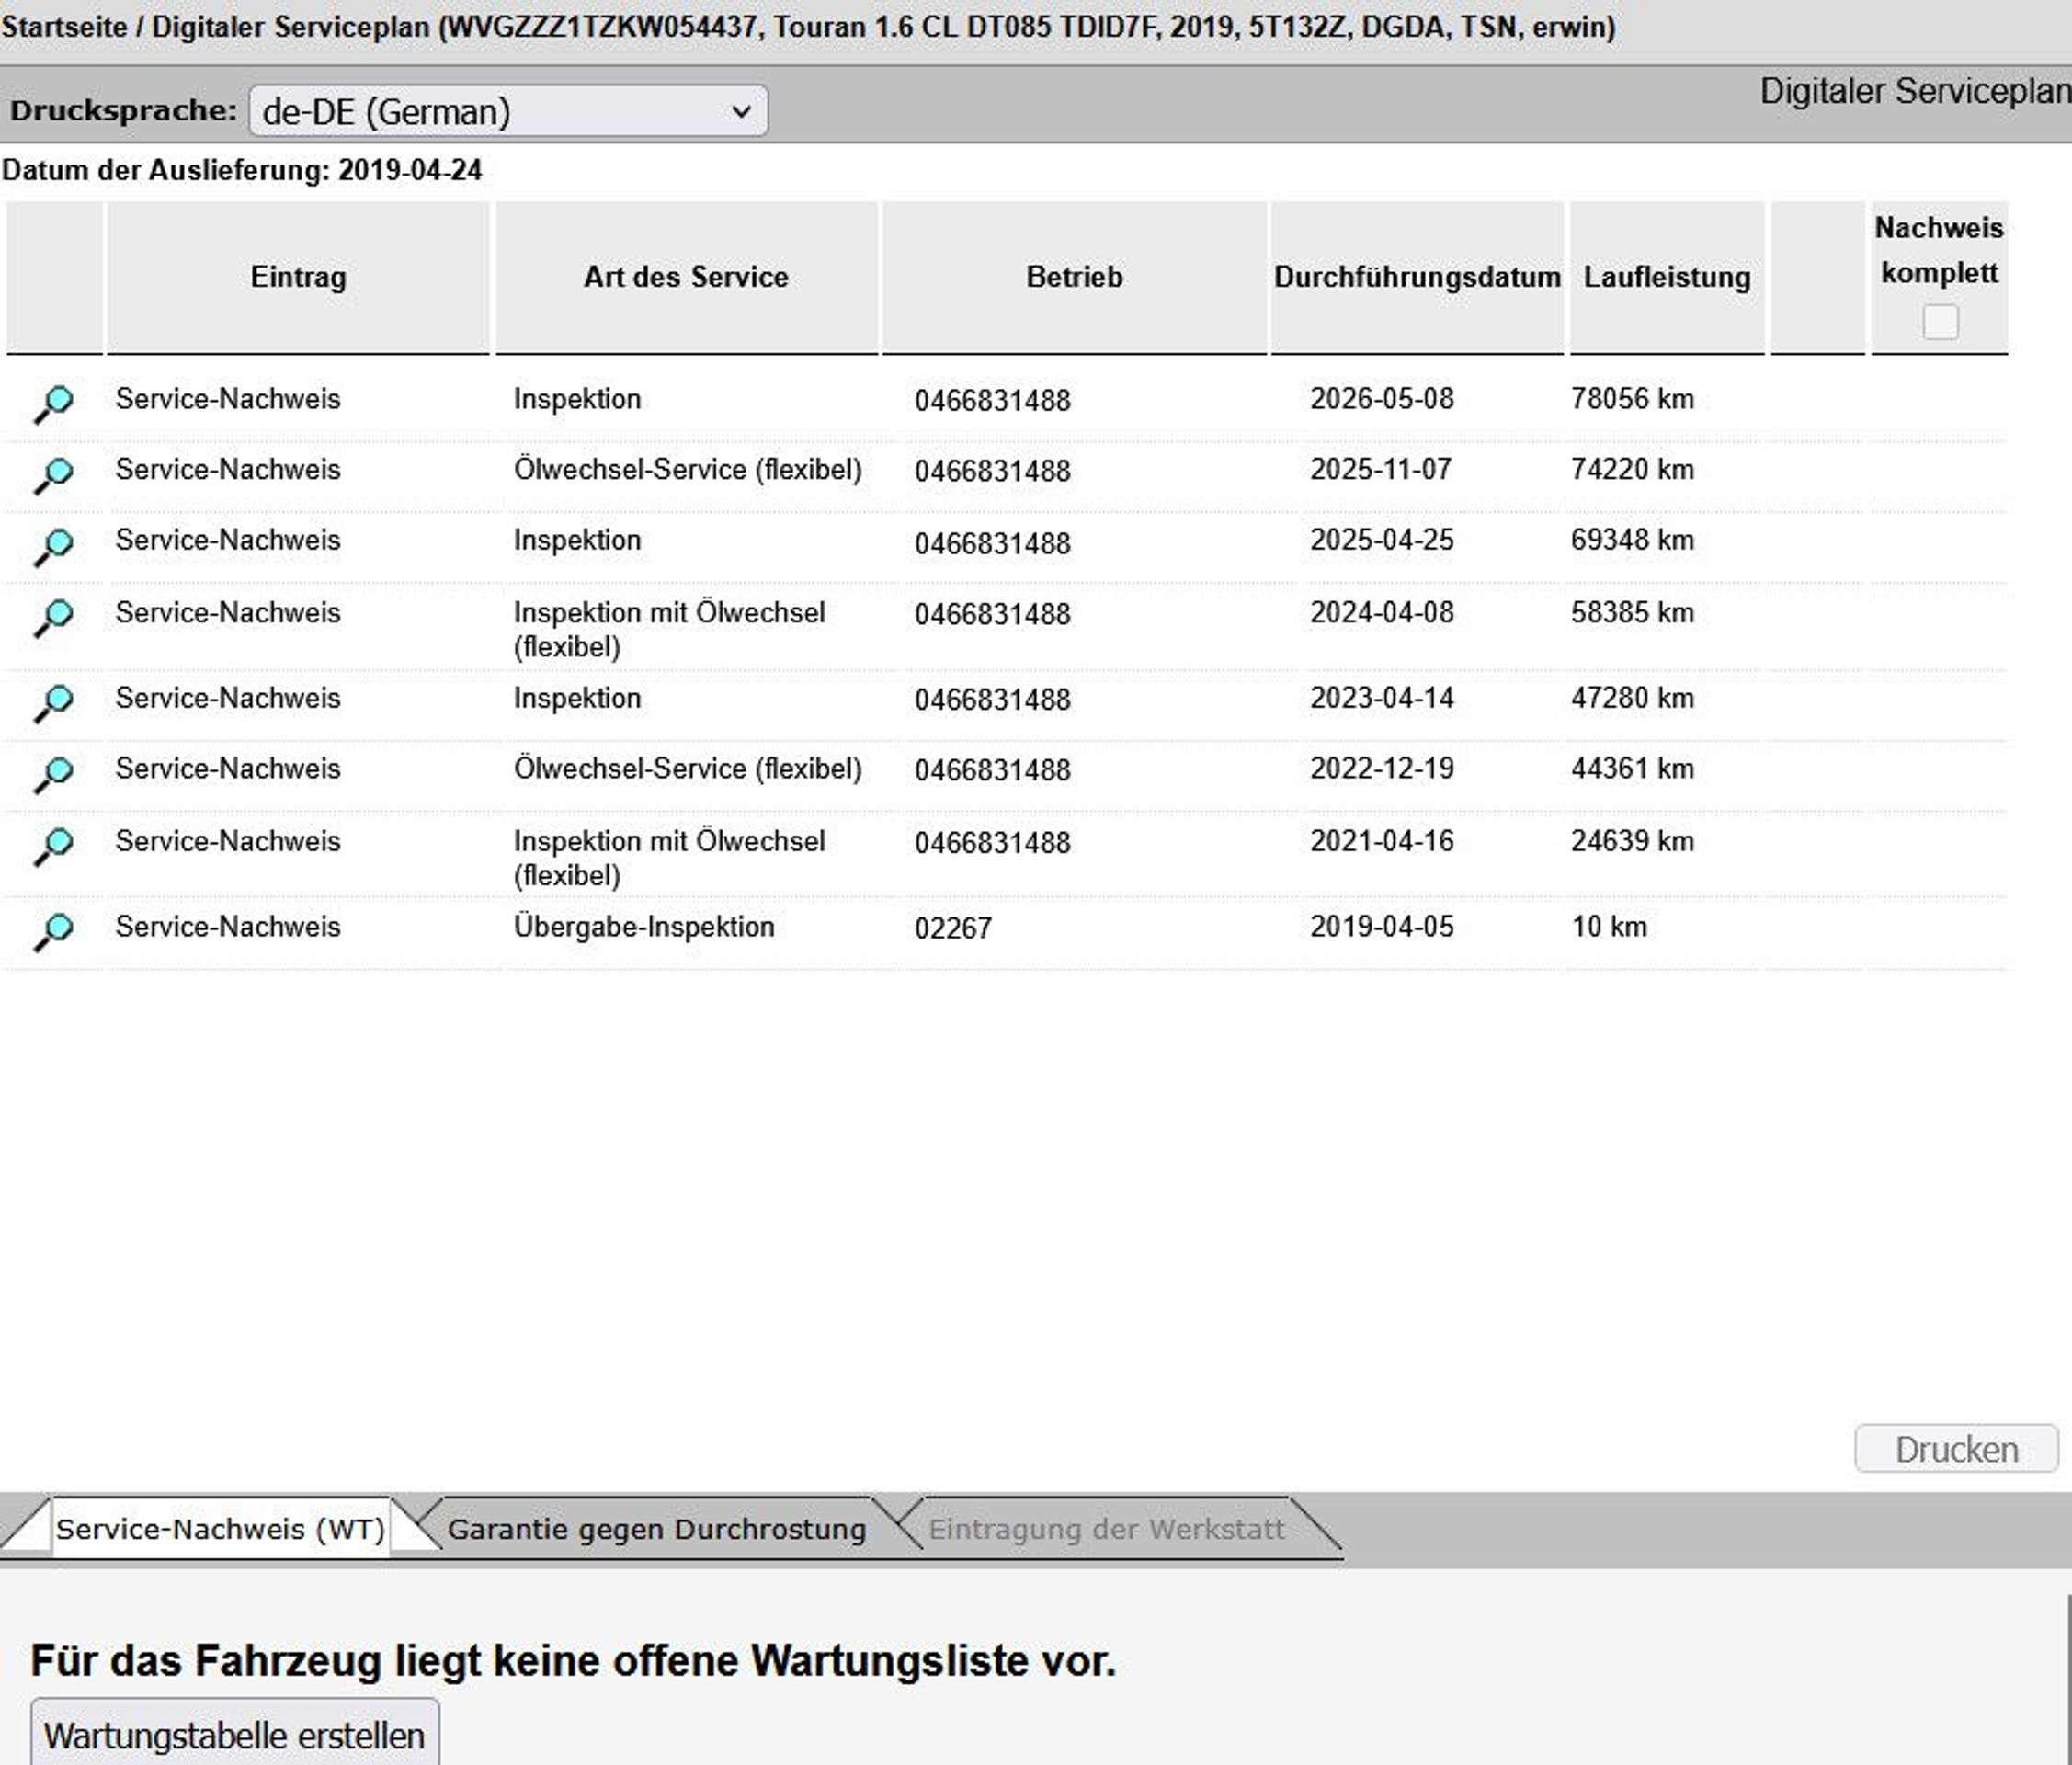This screenshot has height=1765, width=2072.
Task: Open the Garantie gegen Durchrostung tab
Action: (657, 1529)
